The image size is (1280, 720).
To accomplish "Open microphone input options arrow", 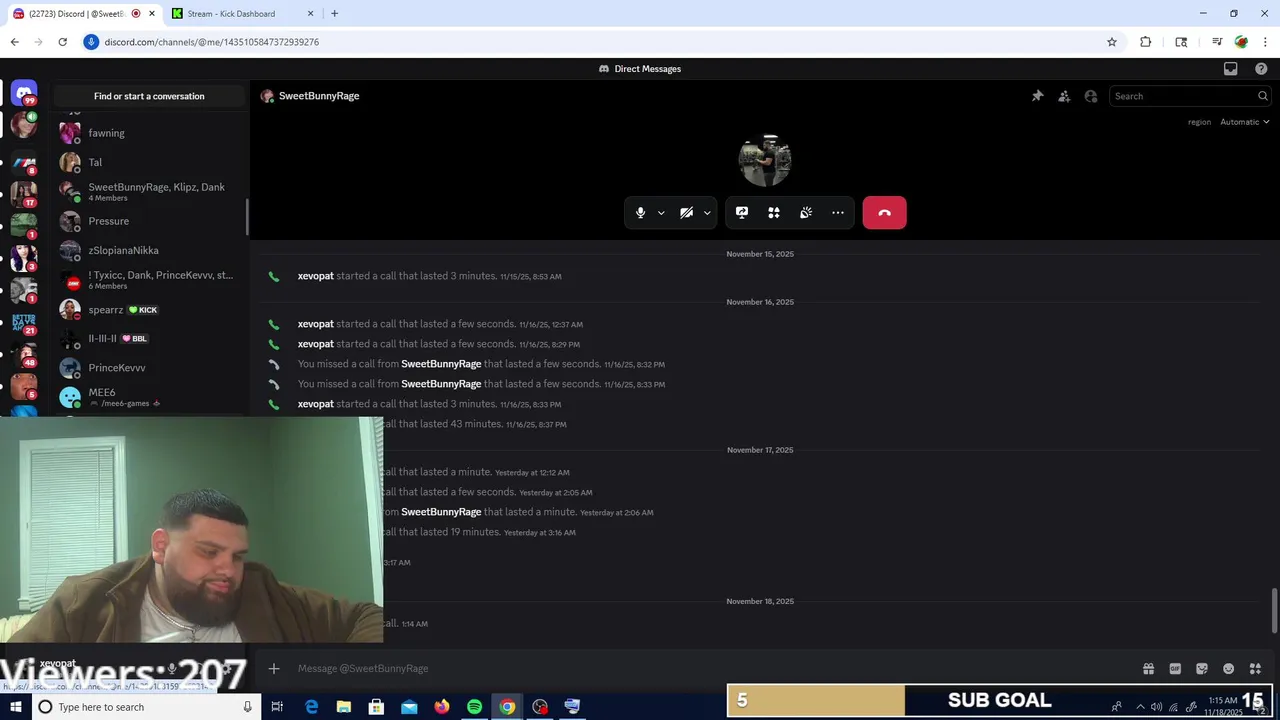I will coord(661,213).
